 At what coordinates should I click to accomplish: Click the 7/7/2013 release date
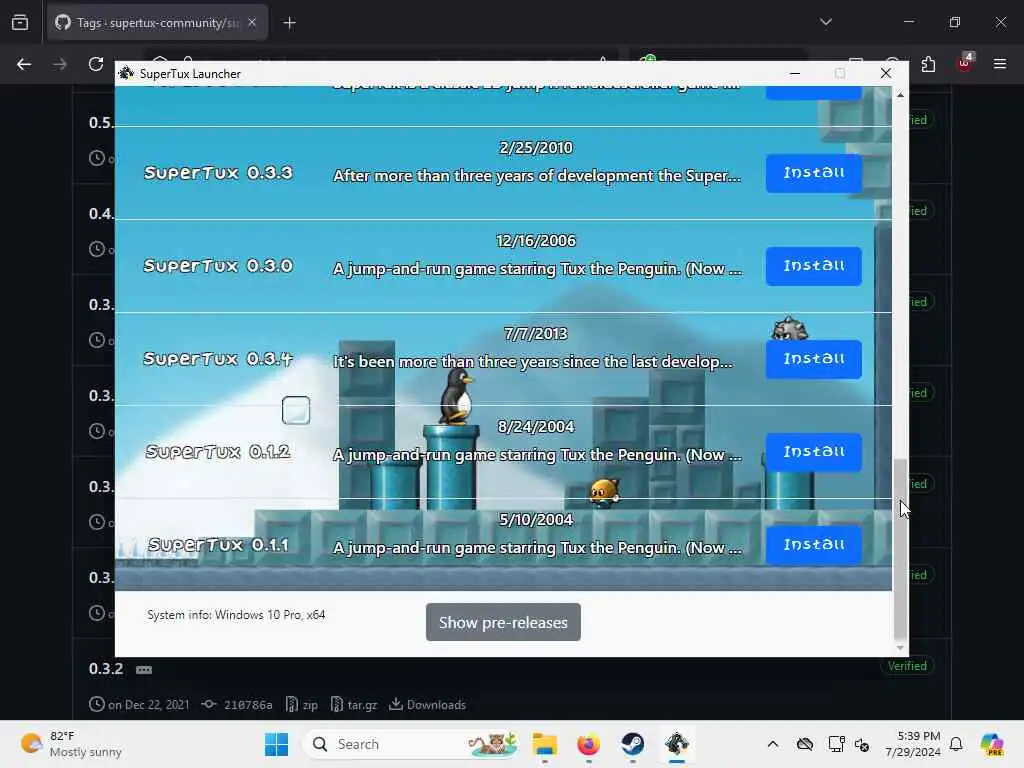click(536, 334)
